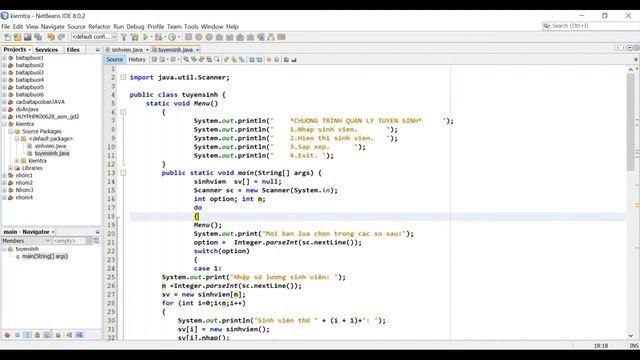The width and height of the screenshot is (640, 360).
Task: Select main(String[] args) in Navigator
Action: [45, 256]
